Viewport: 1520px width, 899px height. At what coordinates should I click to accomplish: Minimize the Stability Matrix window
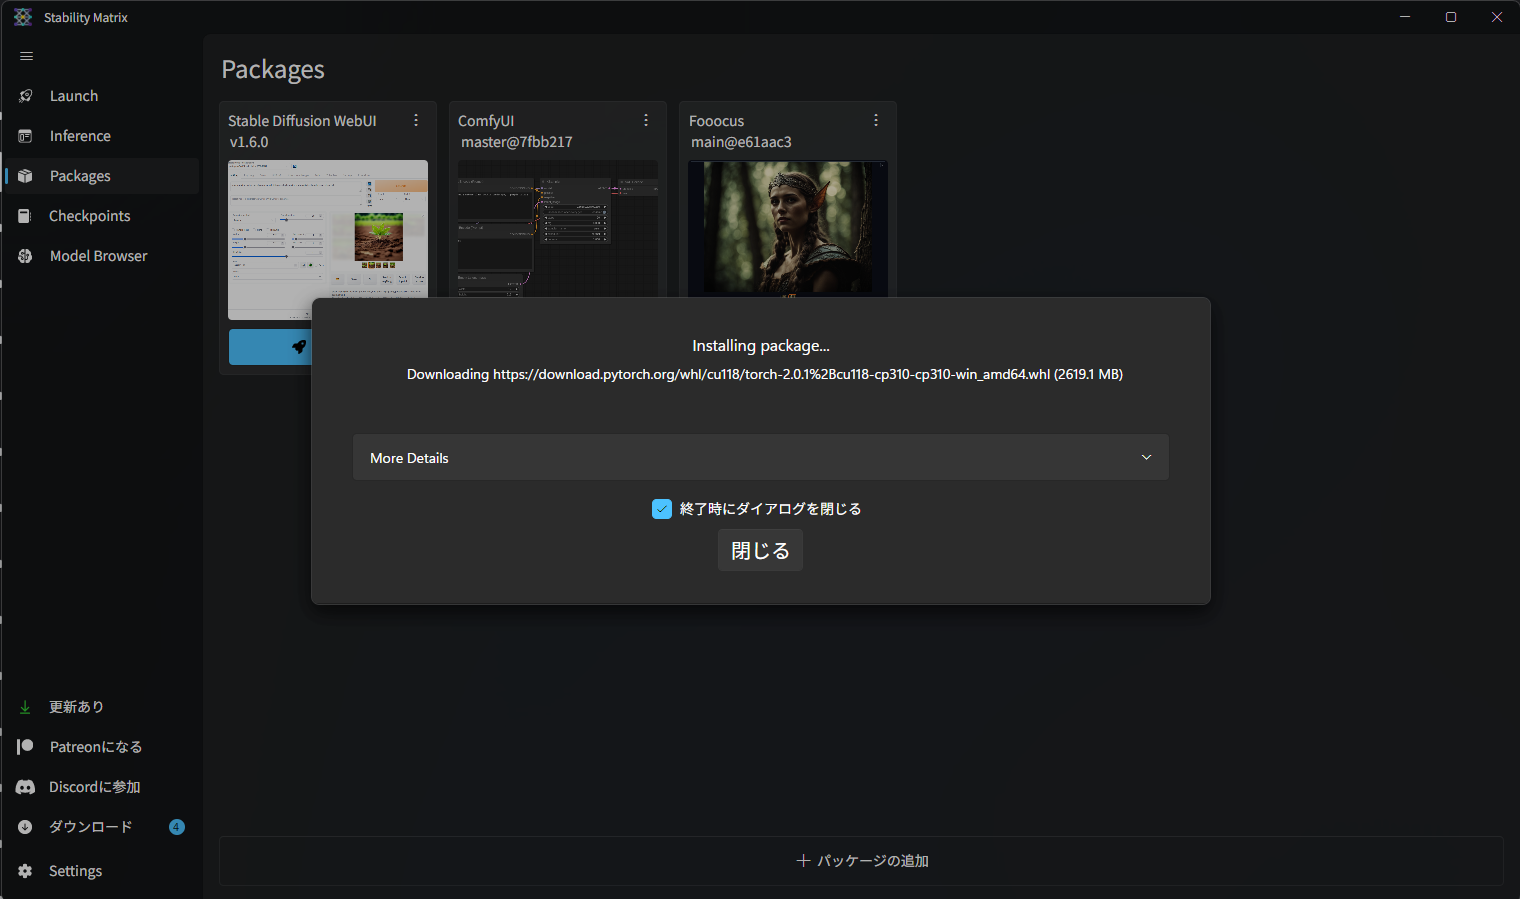1405,17
